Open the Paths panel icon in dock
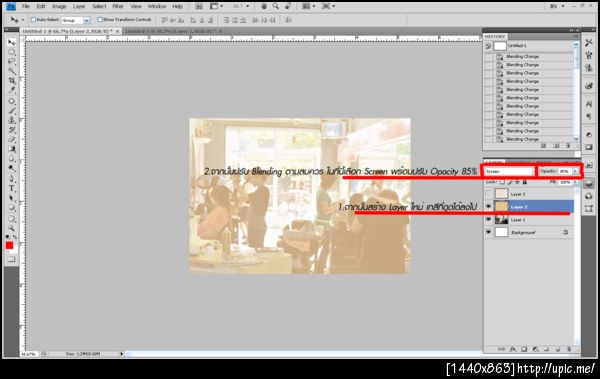Image resolution: width=600 pixels, height=379 pixels. click(589, 209)
